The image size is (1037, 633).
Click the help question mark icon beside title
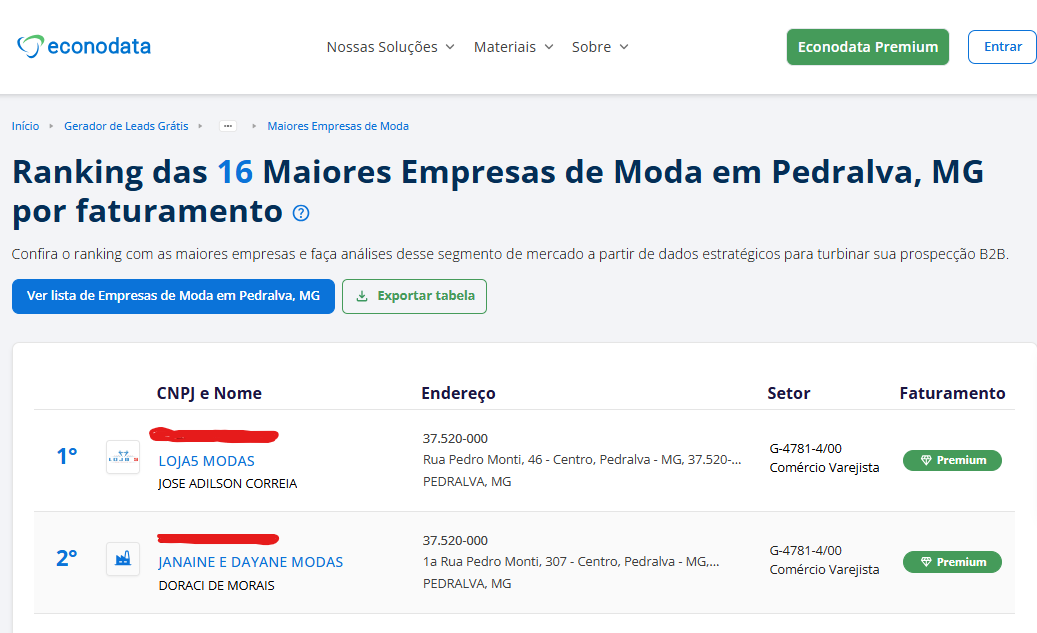tap(301, 213)
